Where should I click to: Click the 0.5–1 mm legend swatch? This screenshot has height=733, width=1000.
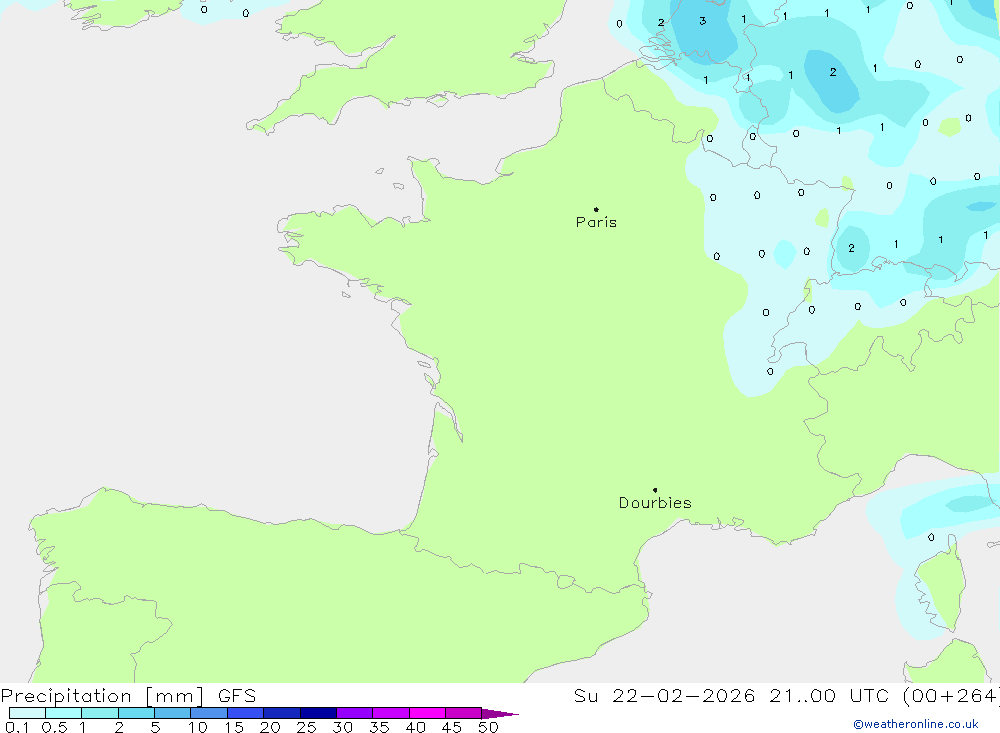(x=64, y=713)
